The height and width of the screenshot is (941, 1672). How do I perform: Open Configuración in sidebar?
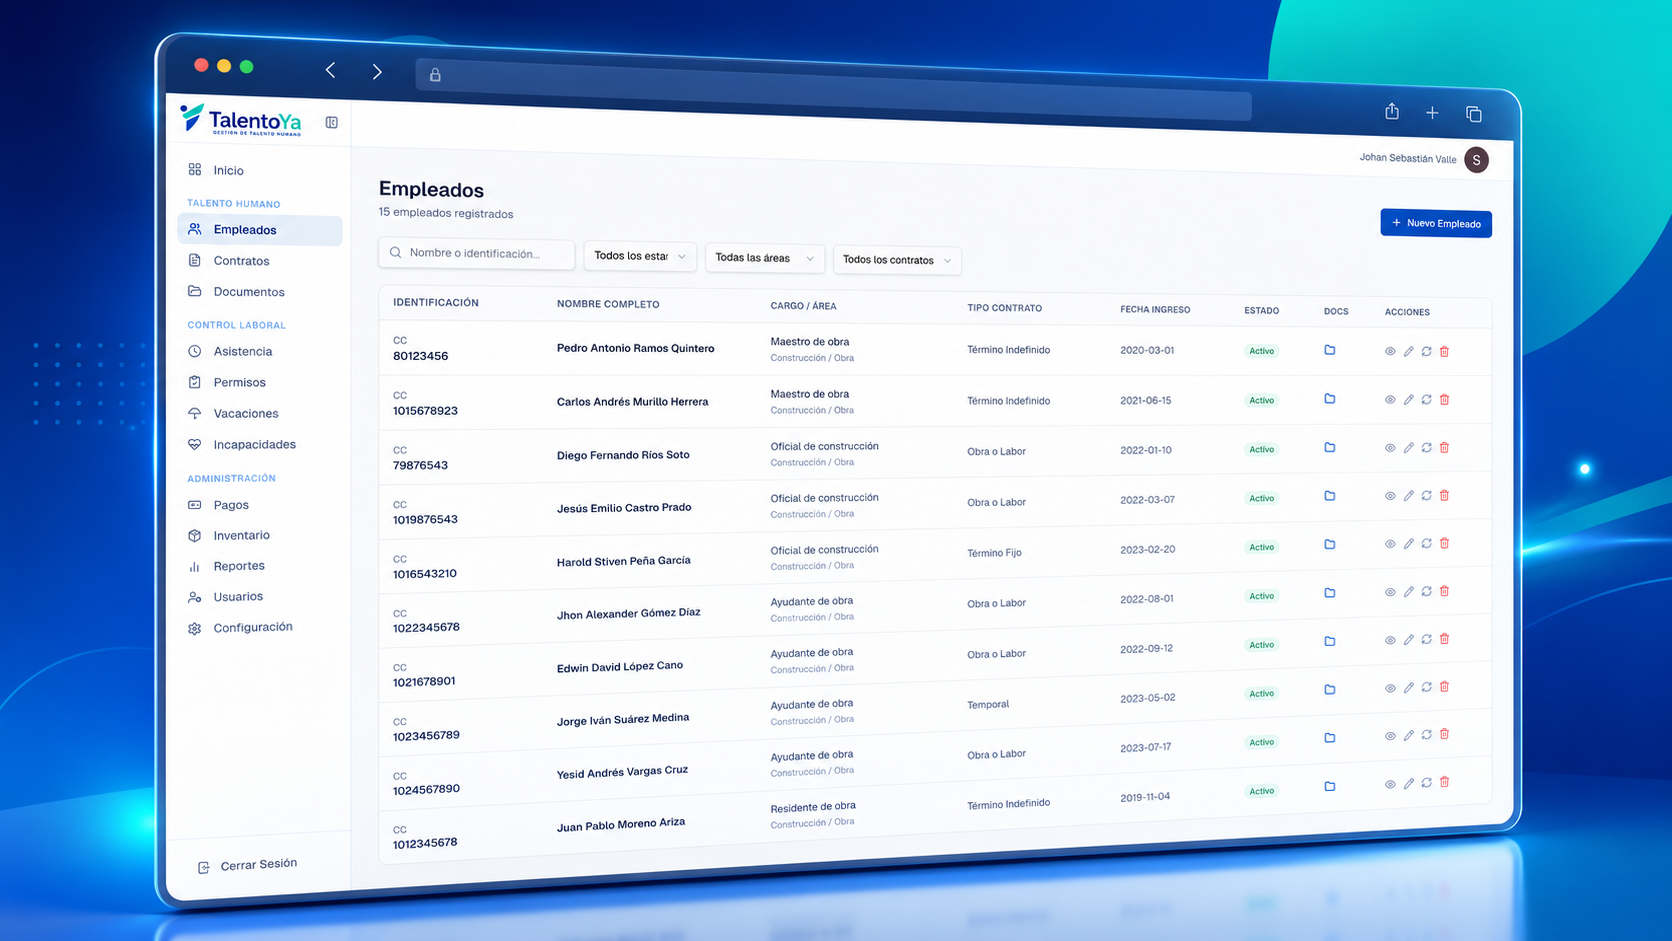tap(252, 627)
